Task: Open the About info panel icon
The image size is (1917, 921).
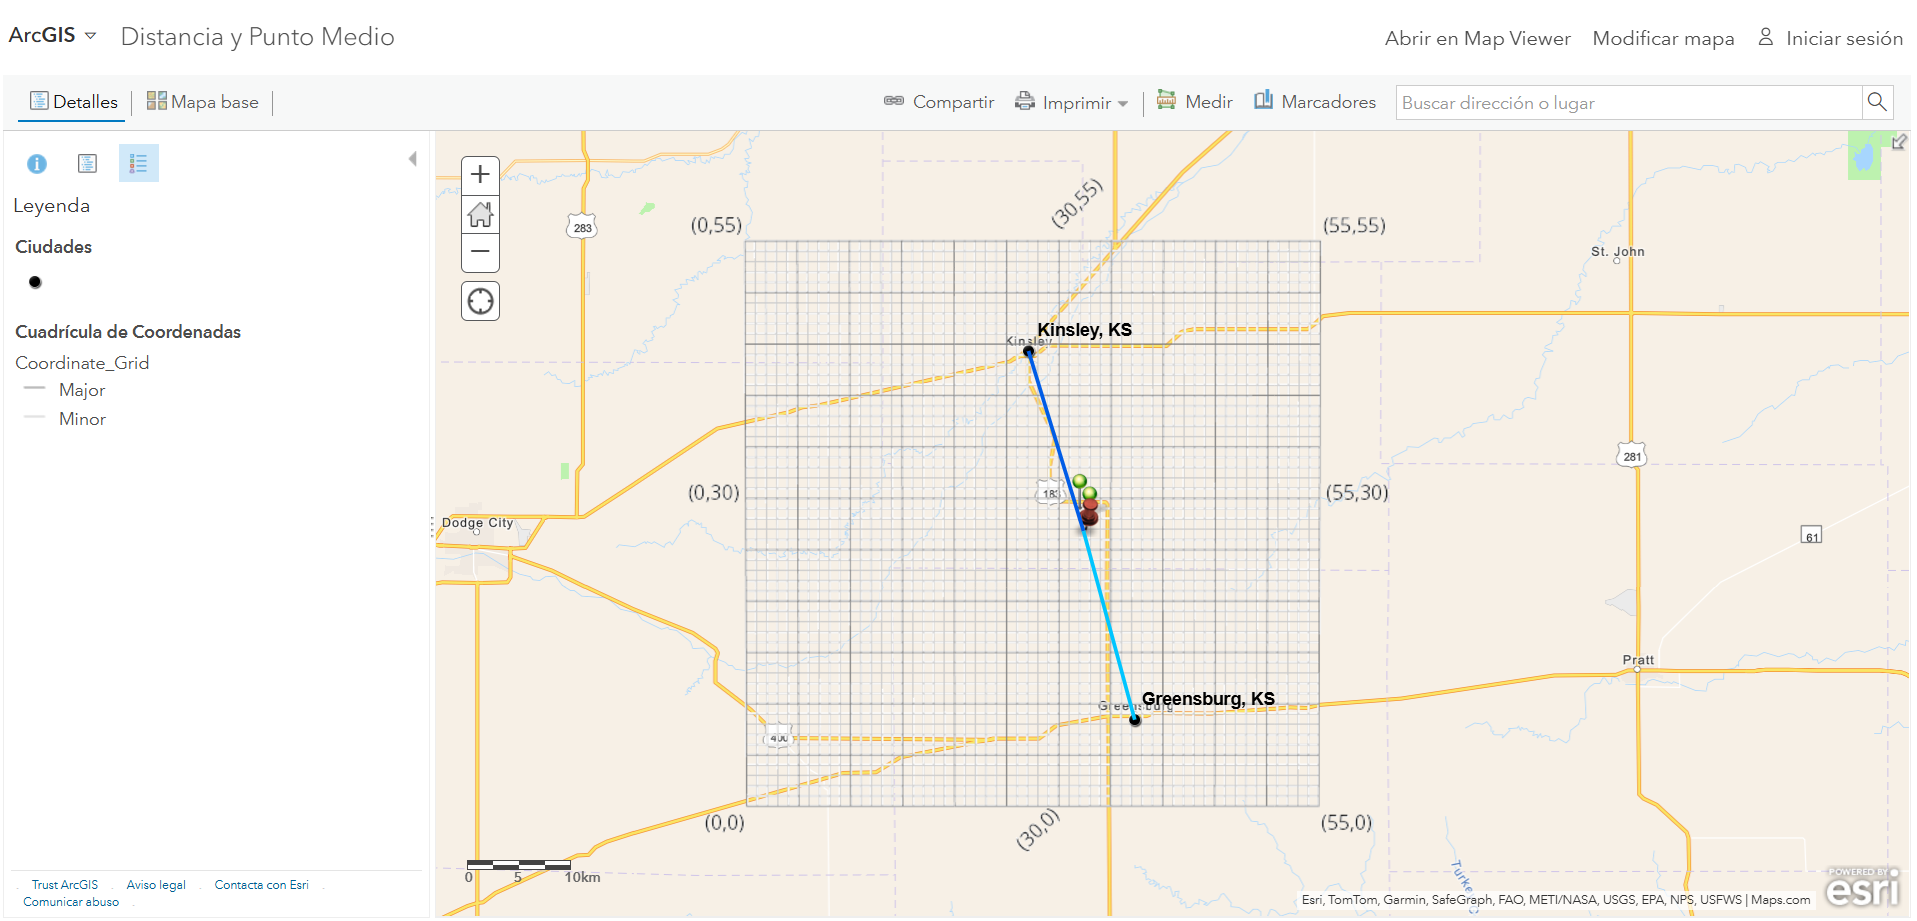Action: (x=37, y=164)
